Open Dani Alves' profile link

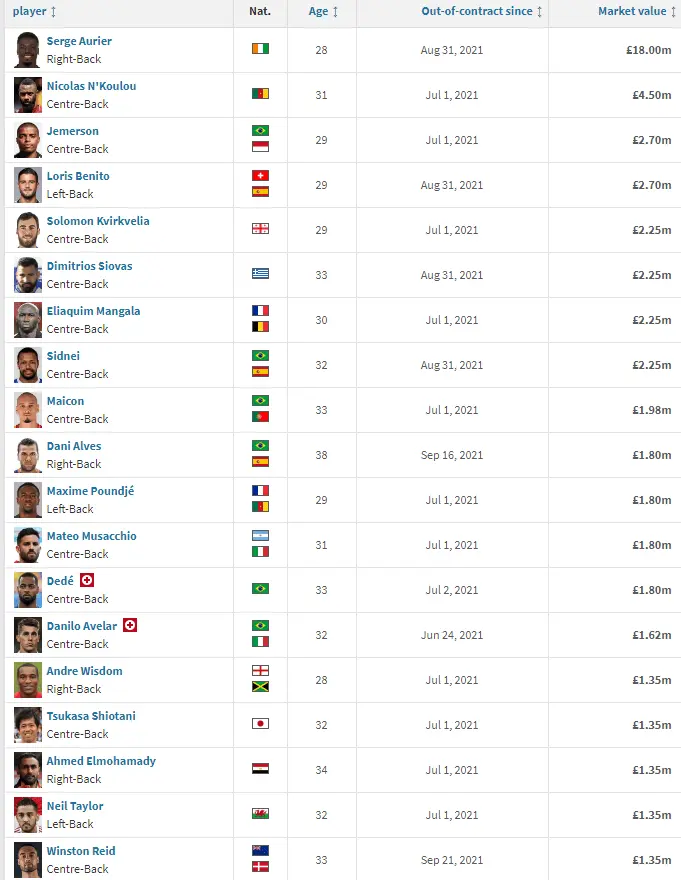click(74, 446)
